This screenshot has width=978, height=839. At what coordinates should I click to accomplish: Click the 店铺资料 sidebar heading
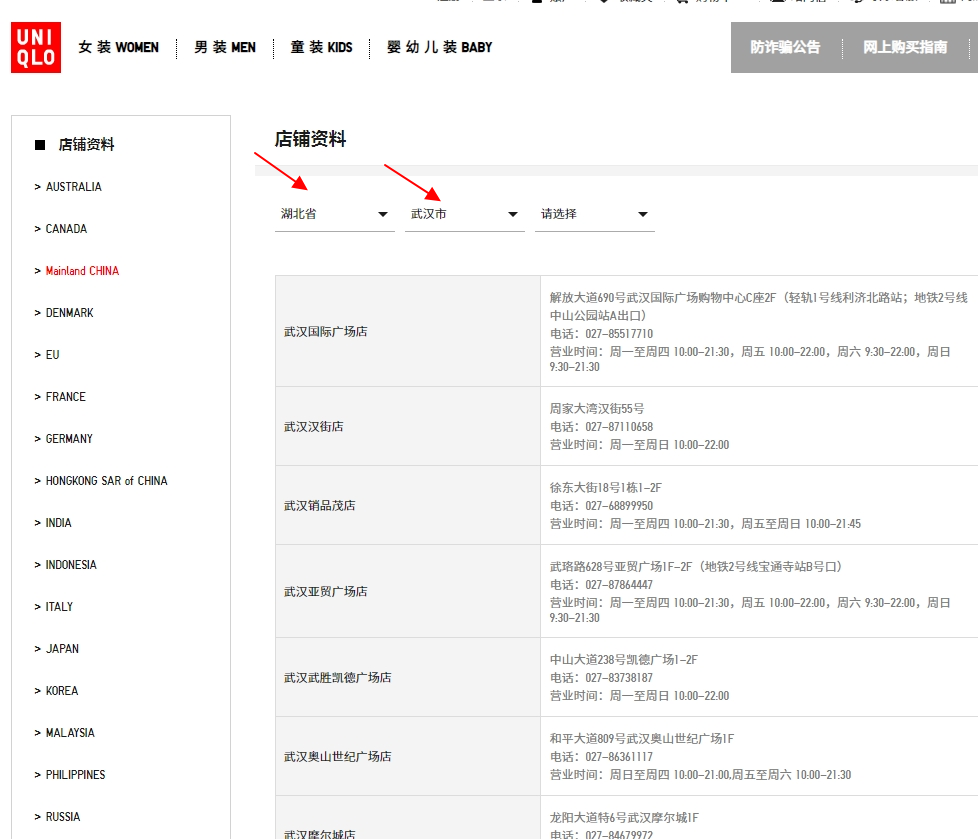coord(86,145)
